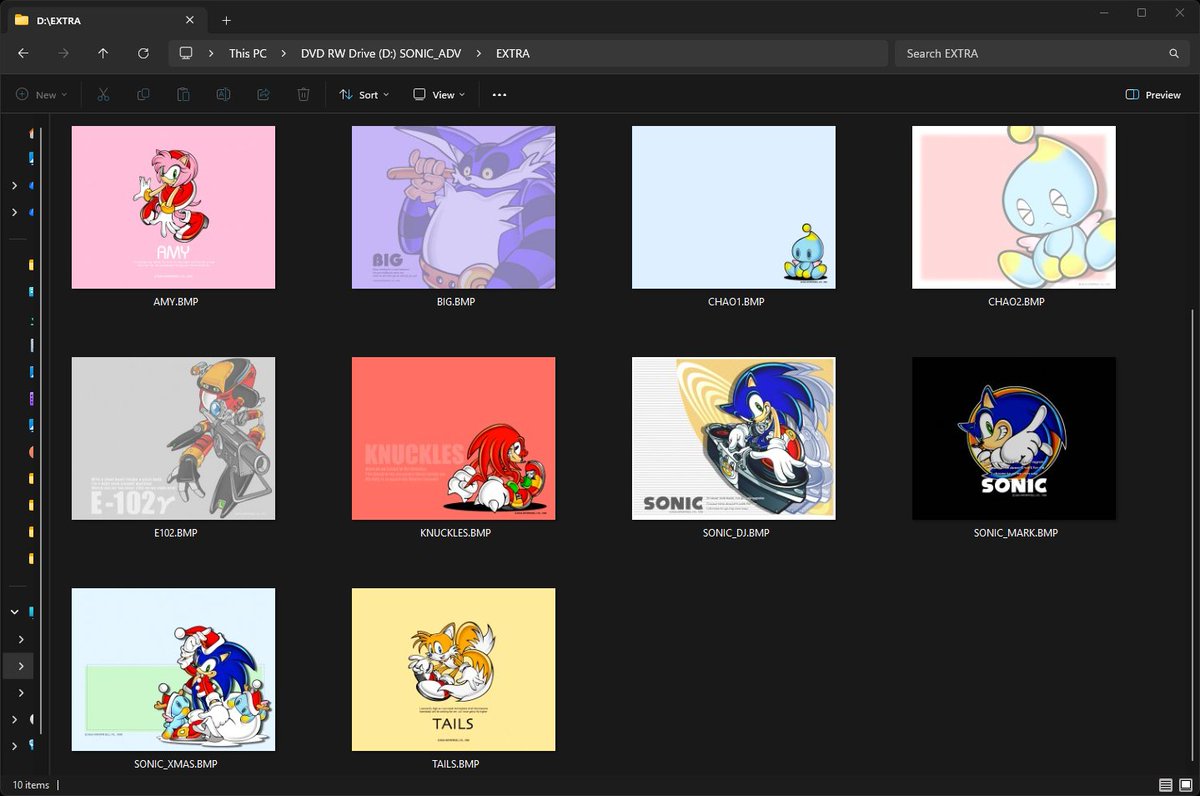Click the E102.BMP file name
1200x796 pixels.
pos(175,533)
